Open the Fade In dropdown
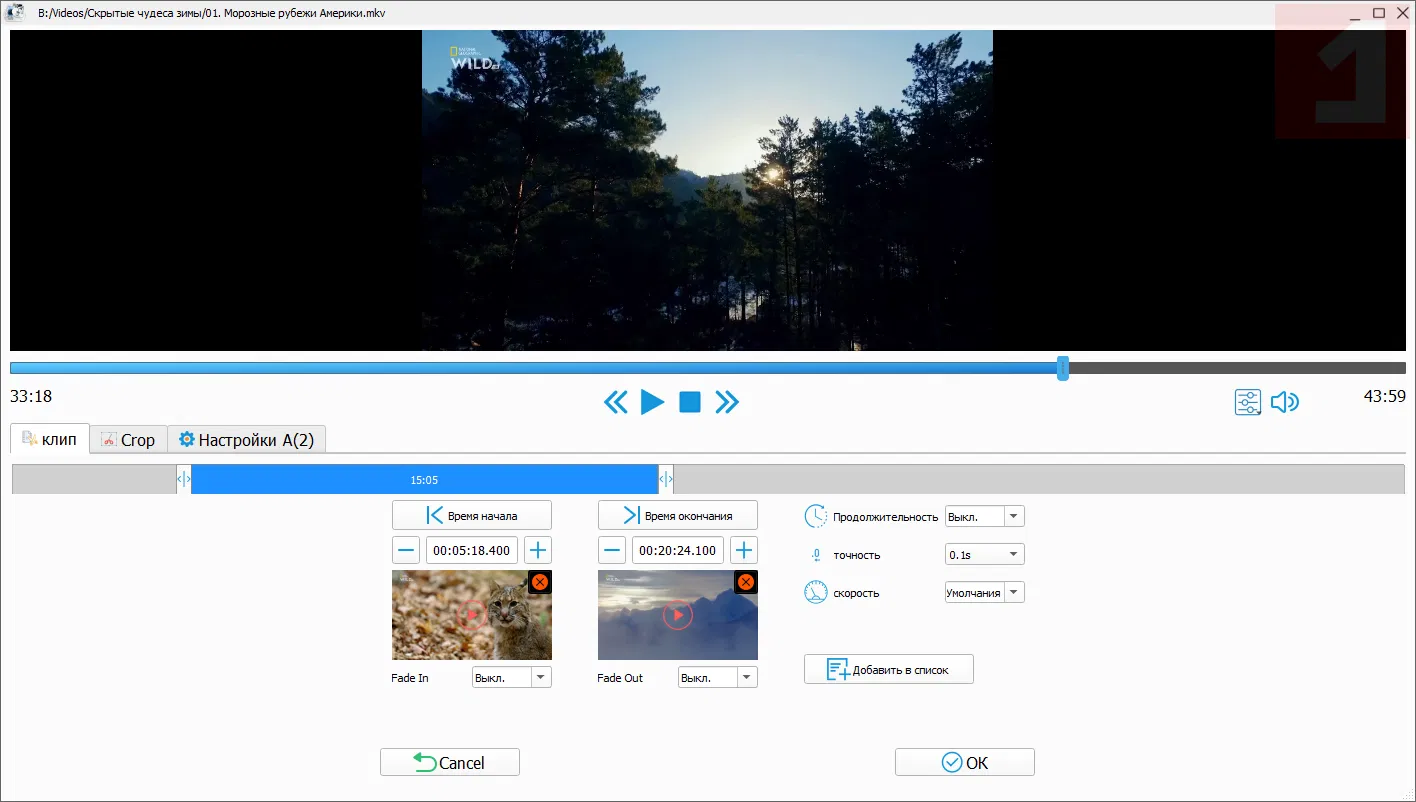The image size is (1416, 802). [511, 678]
